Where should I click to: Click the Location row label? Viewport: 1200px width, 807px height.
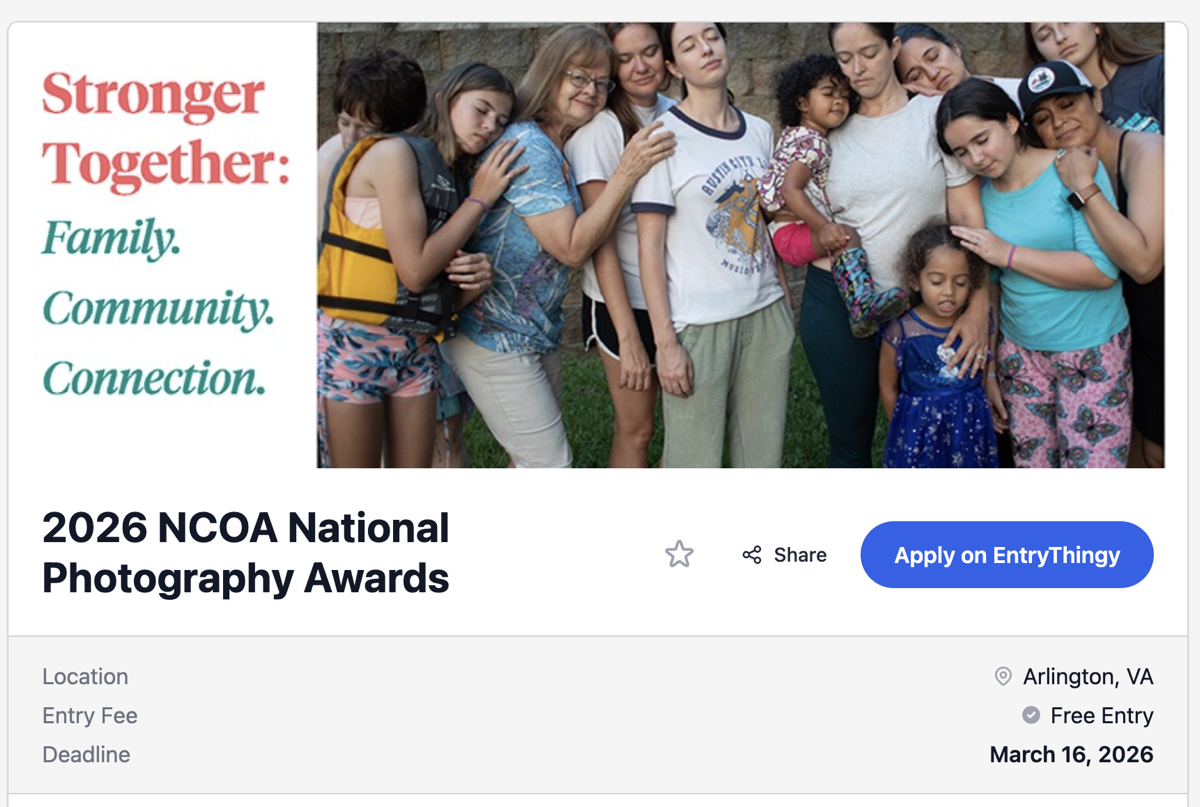[85, 677]
